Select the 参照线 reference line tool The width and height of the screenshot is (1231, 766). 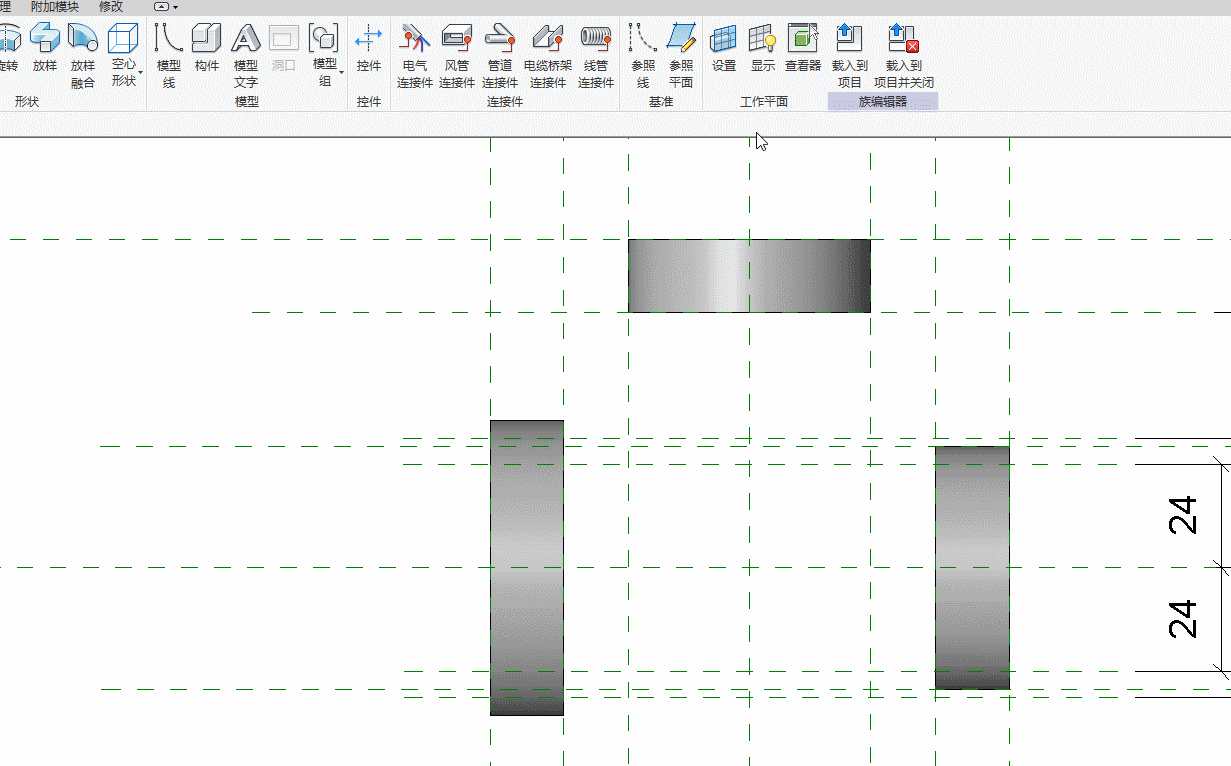[643, 56]
